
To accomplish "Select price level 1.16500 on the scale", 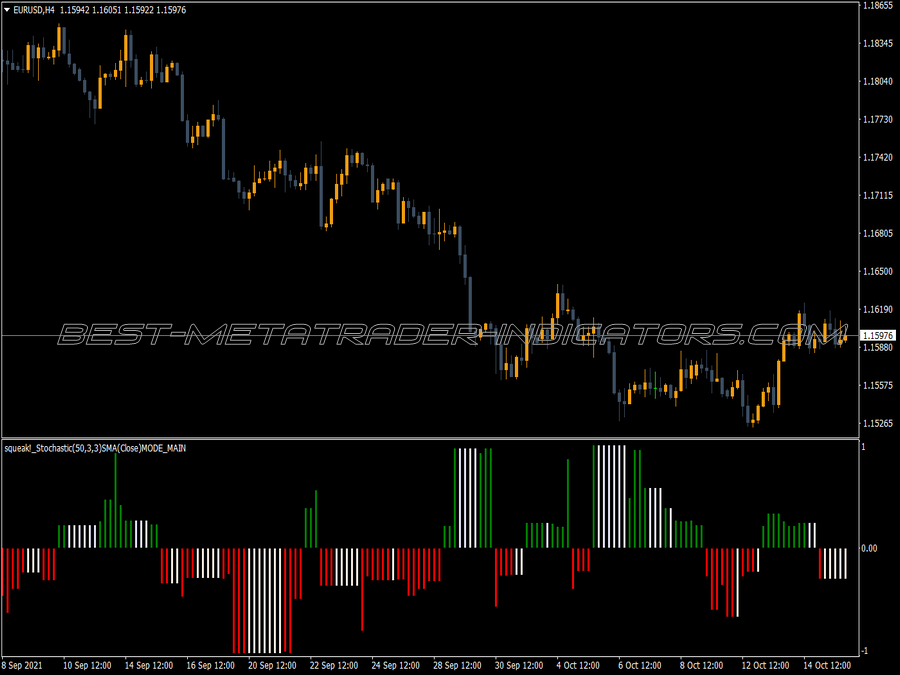I will pos(878,271).
